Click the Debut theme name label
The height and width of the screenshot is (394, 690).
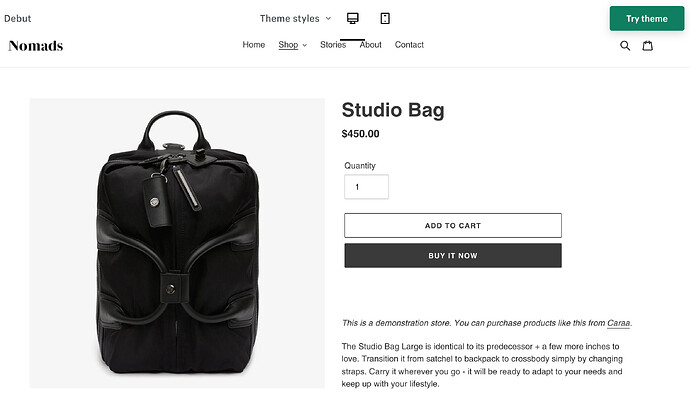click(18, 18)
